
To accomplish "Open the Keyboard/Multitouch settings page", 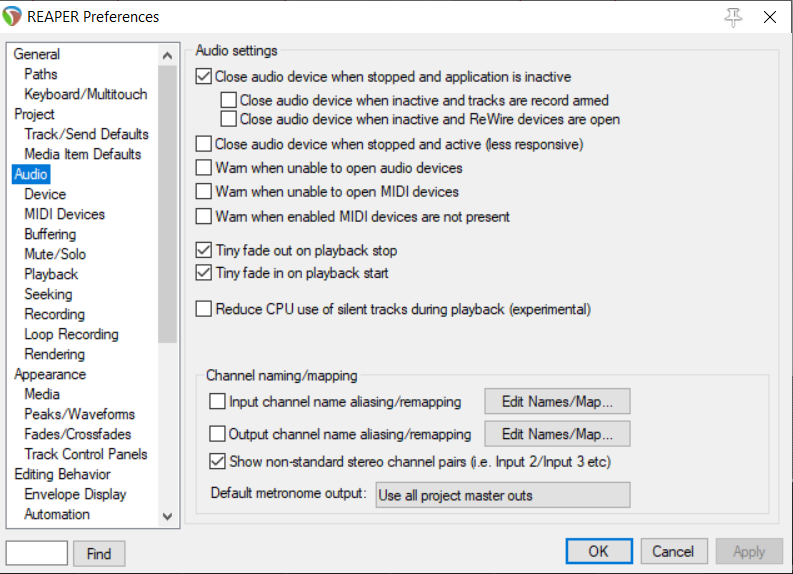I will pyautogui.click(x=86, y=94).
